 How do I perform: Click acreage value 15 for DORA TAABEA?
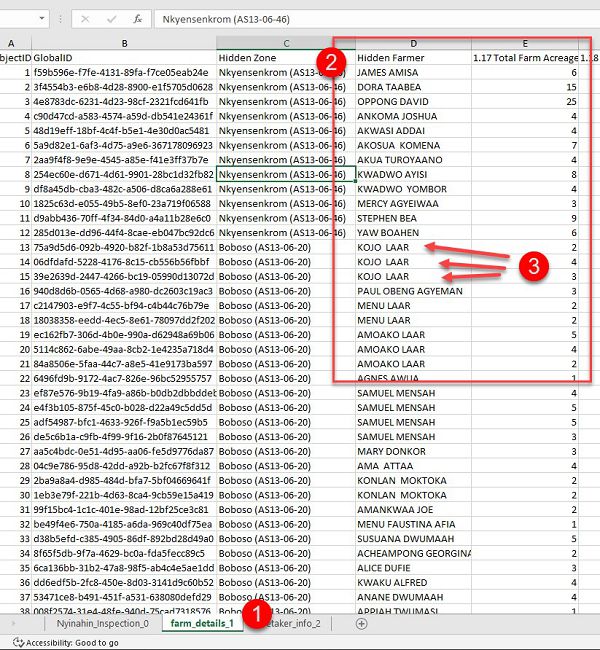[x=525, y=87]
